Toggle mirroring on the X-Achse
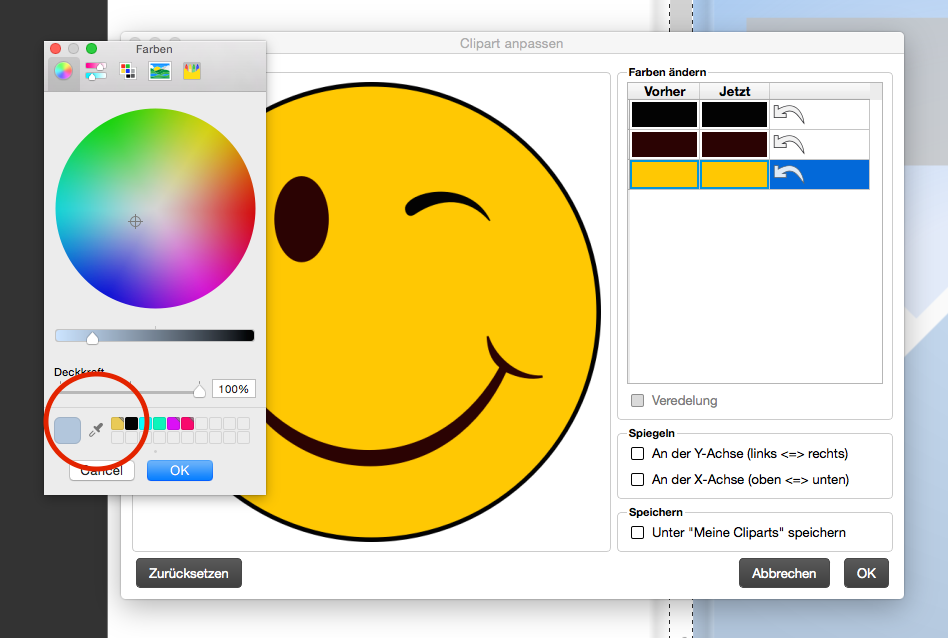 638,480
